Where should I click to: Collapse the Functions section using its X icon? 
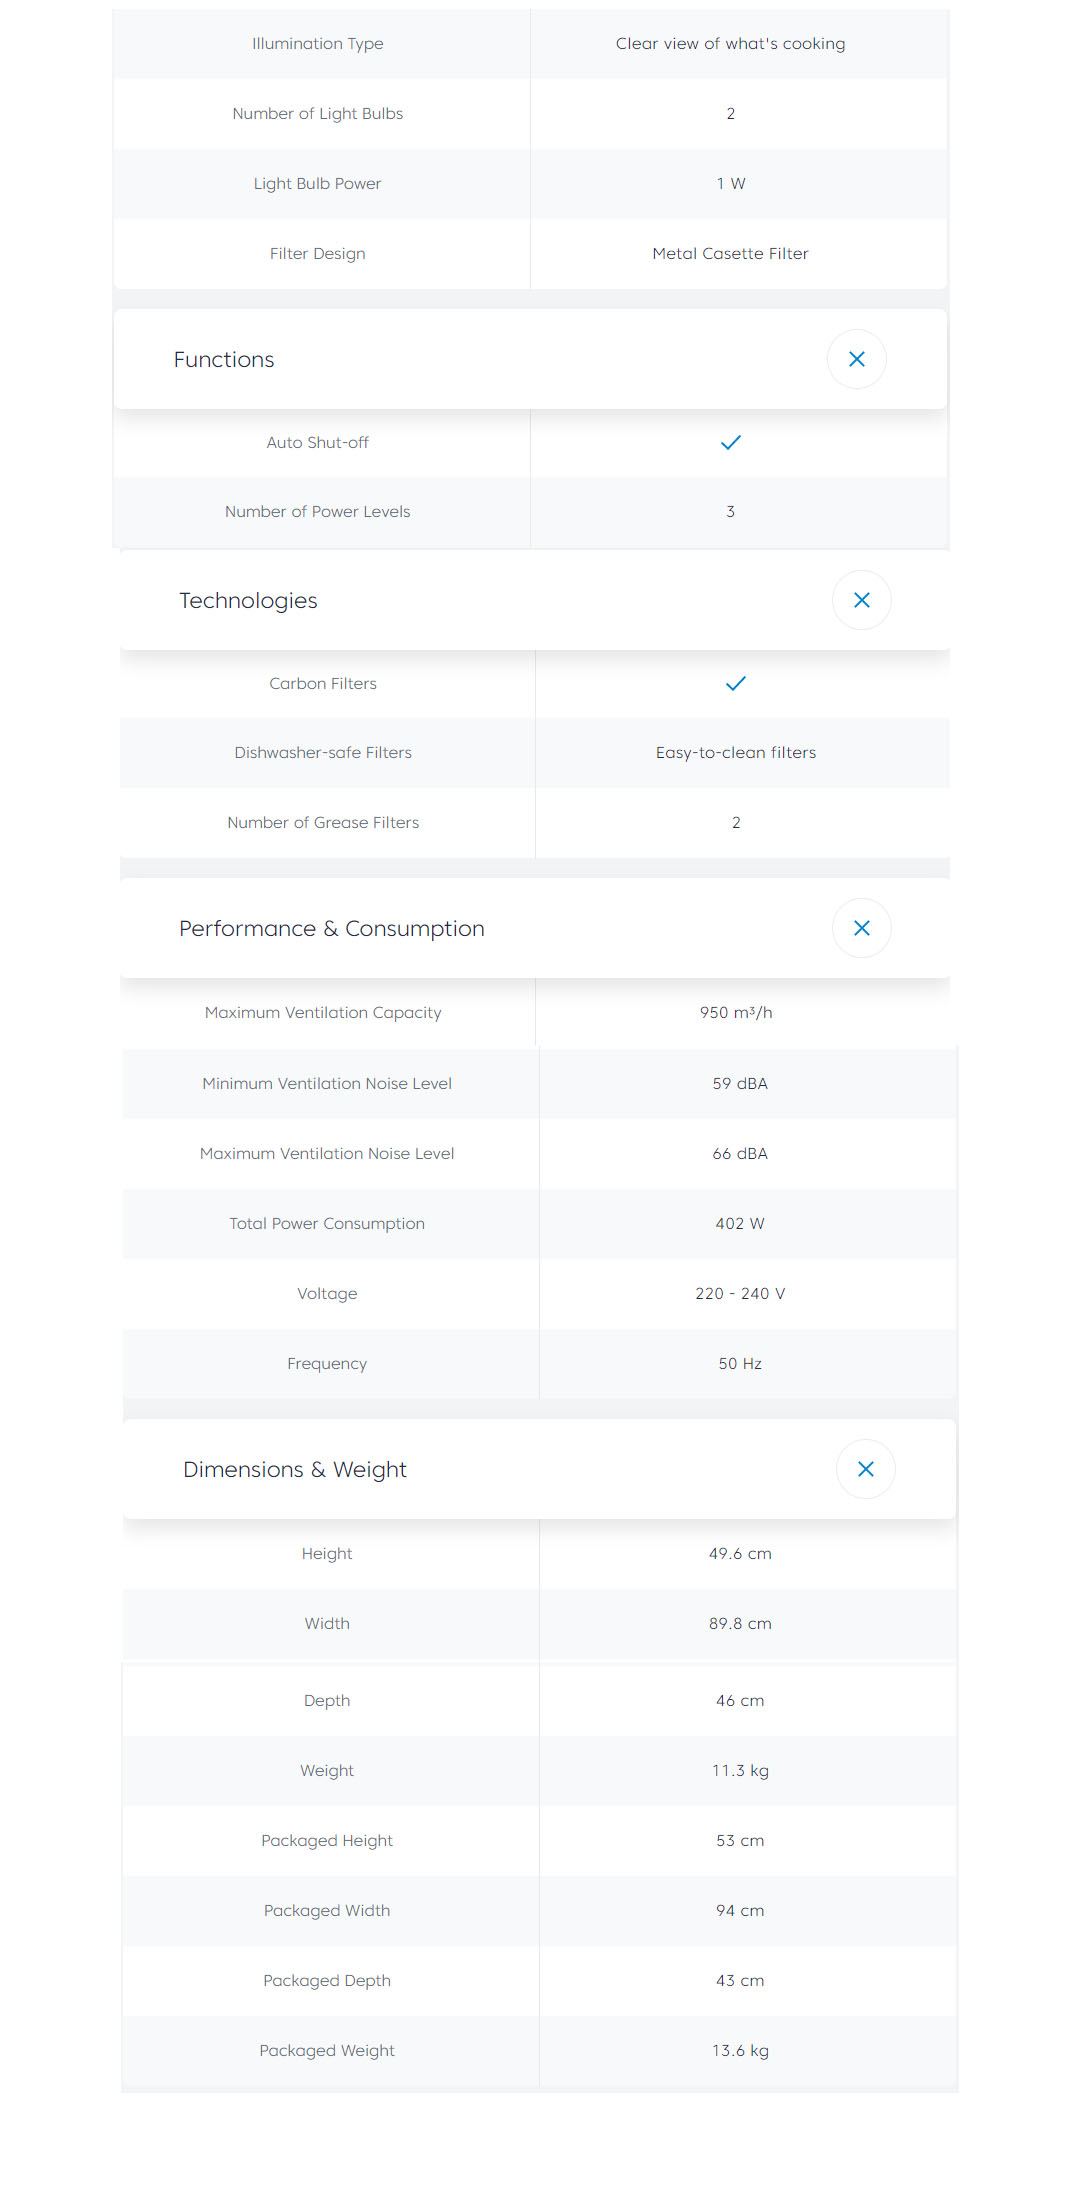(x=856, y=359)
